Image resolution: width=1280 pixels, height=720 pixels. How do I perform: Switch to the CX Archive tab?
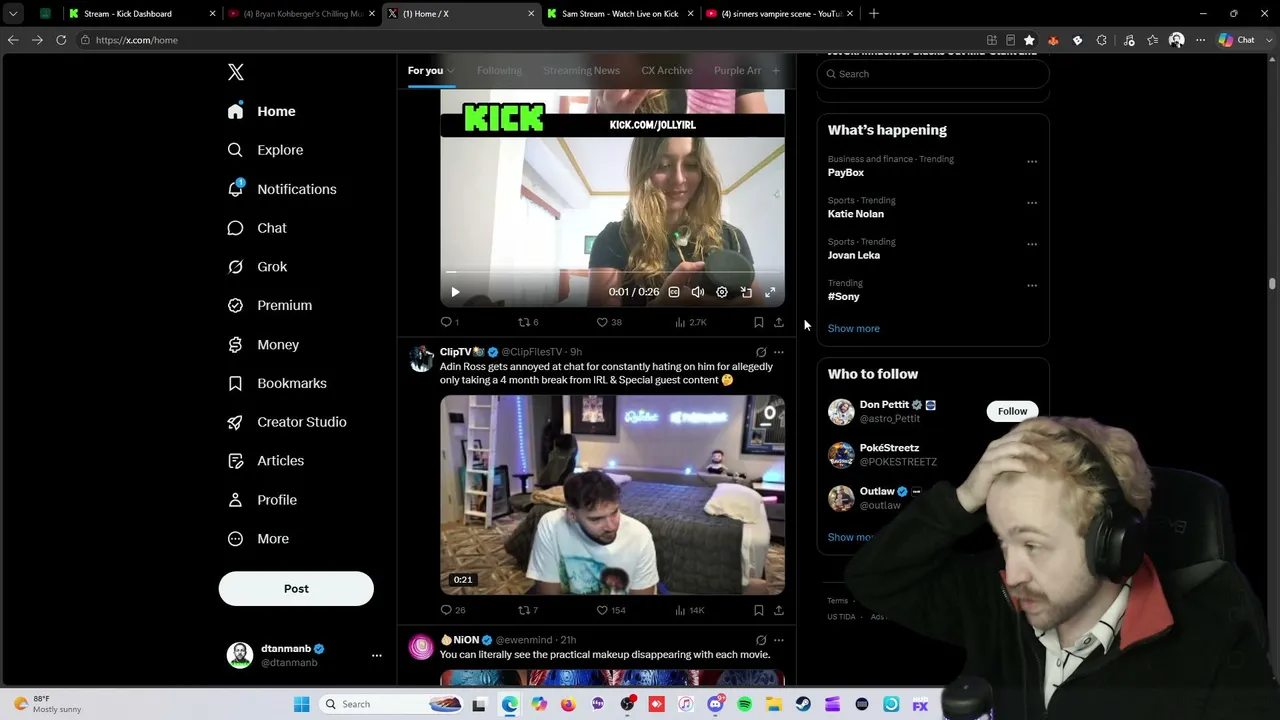coord(667,70)
